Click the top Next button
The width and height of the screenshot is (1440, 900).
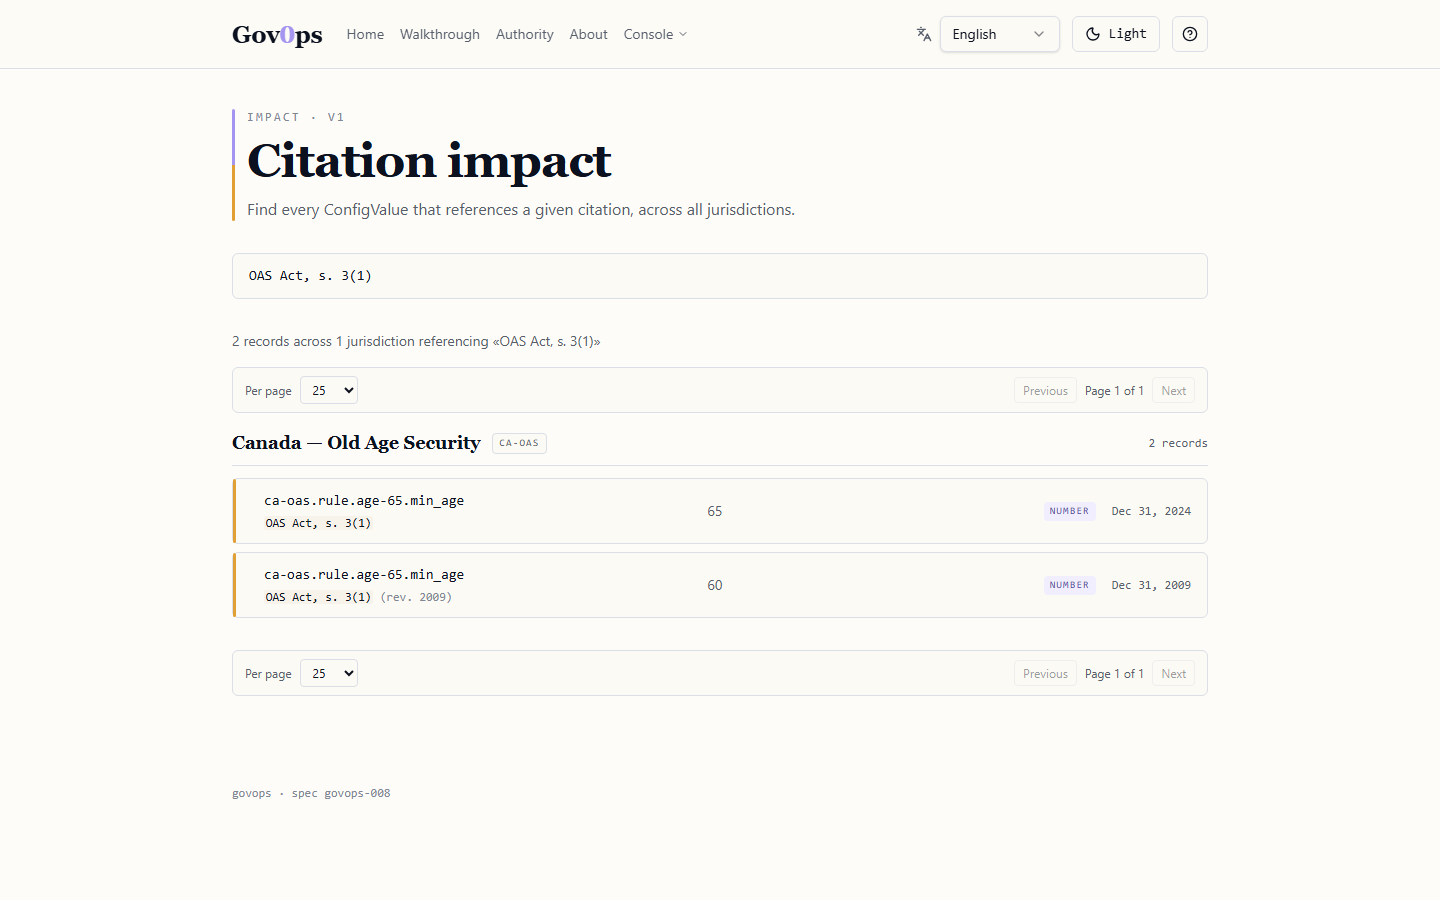click(1174, 391)
